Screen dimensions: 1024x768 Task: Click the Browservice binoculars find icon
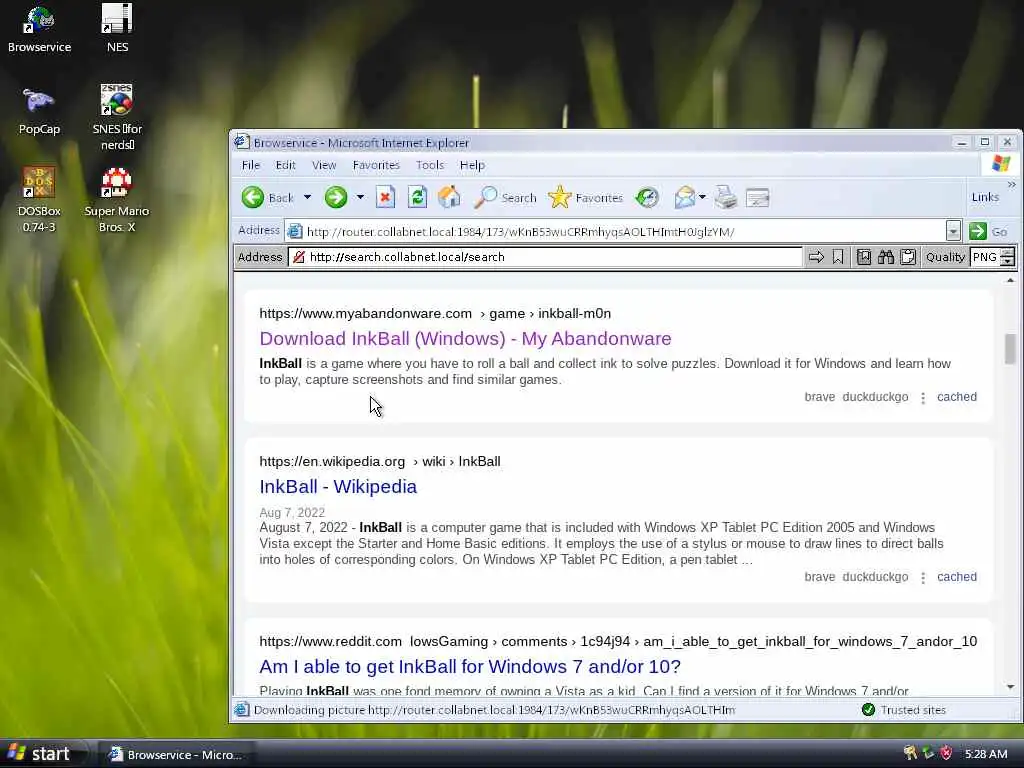coord(886,257)
